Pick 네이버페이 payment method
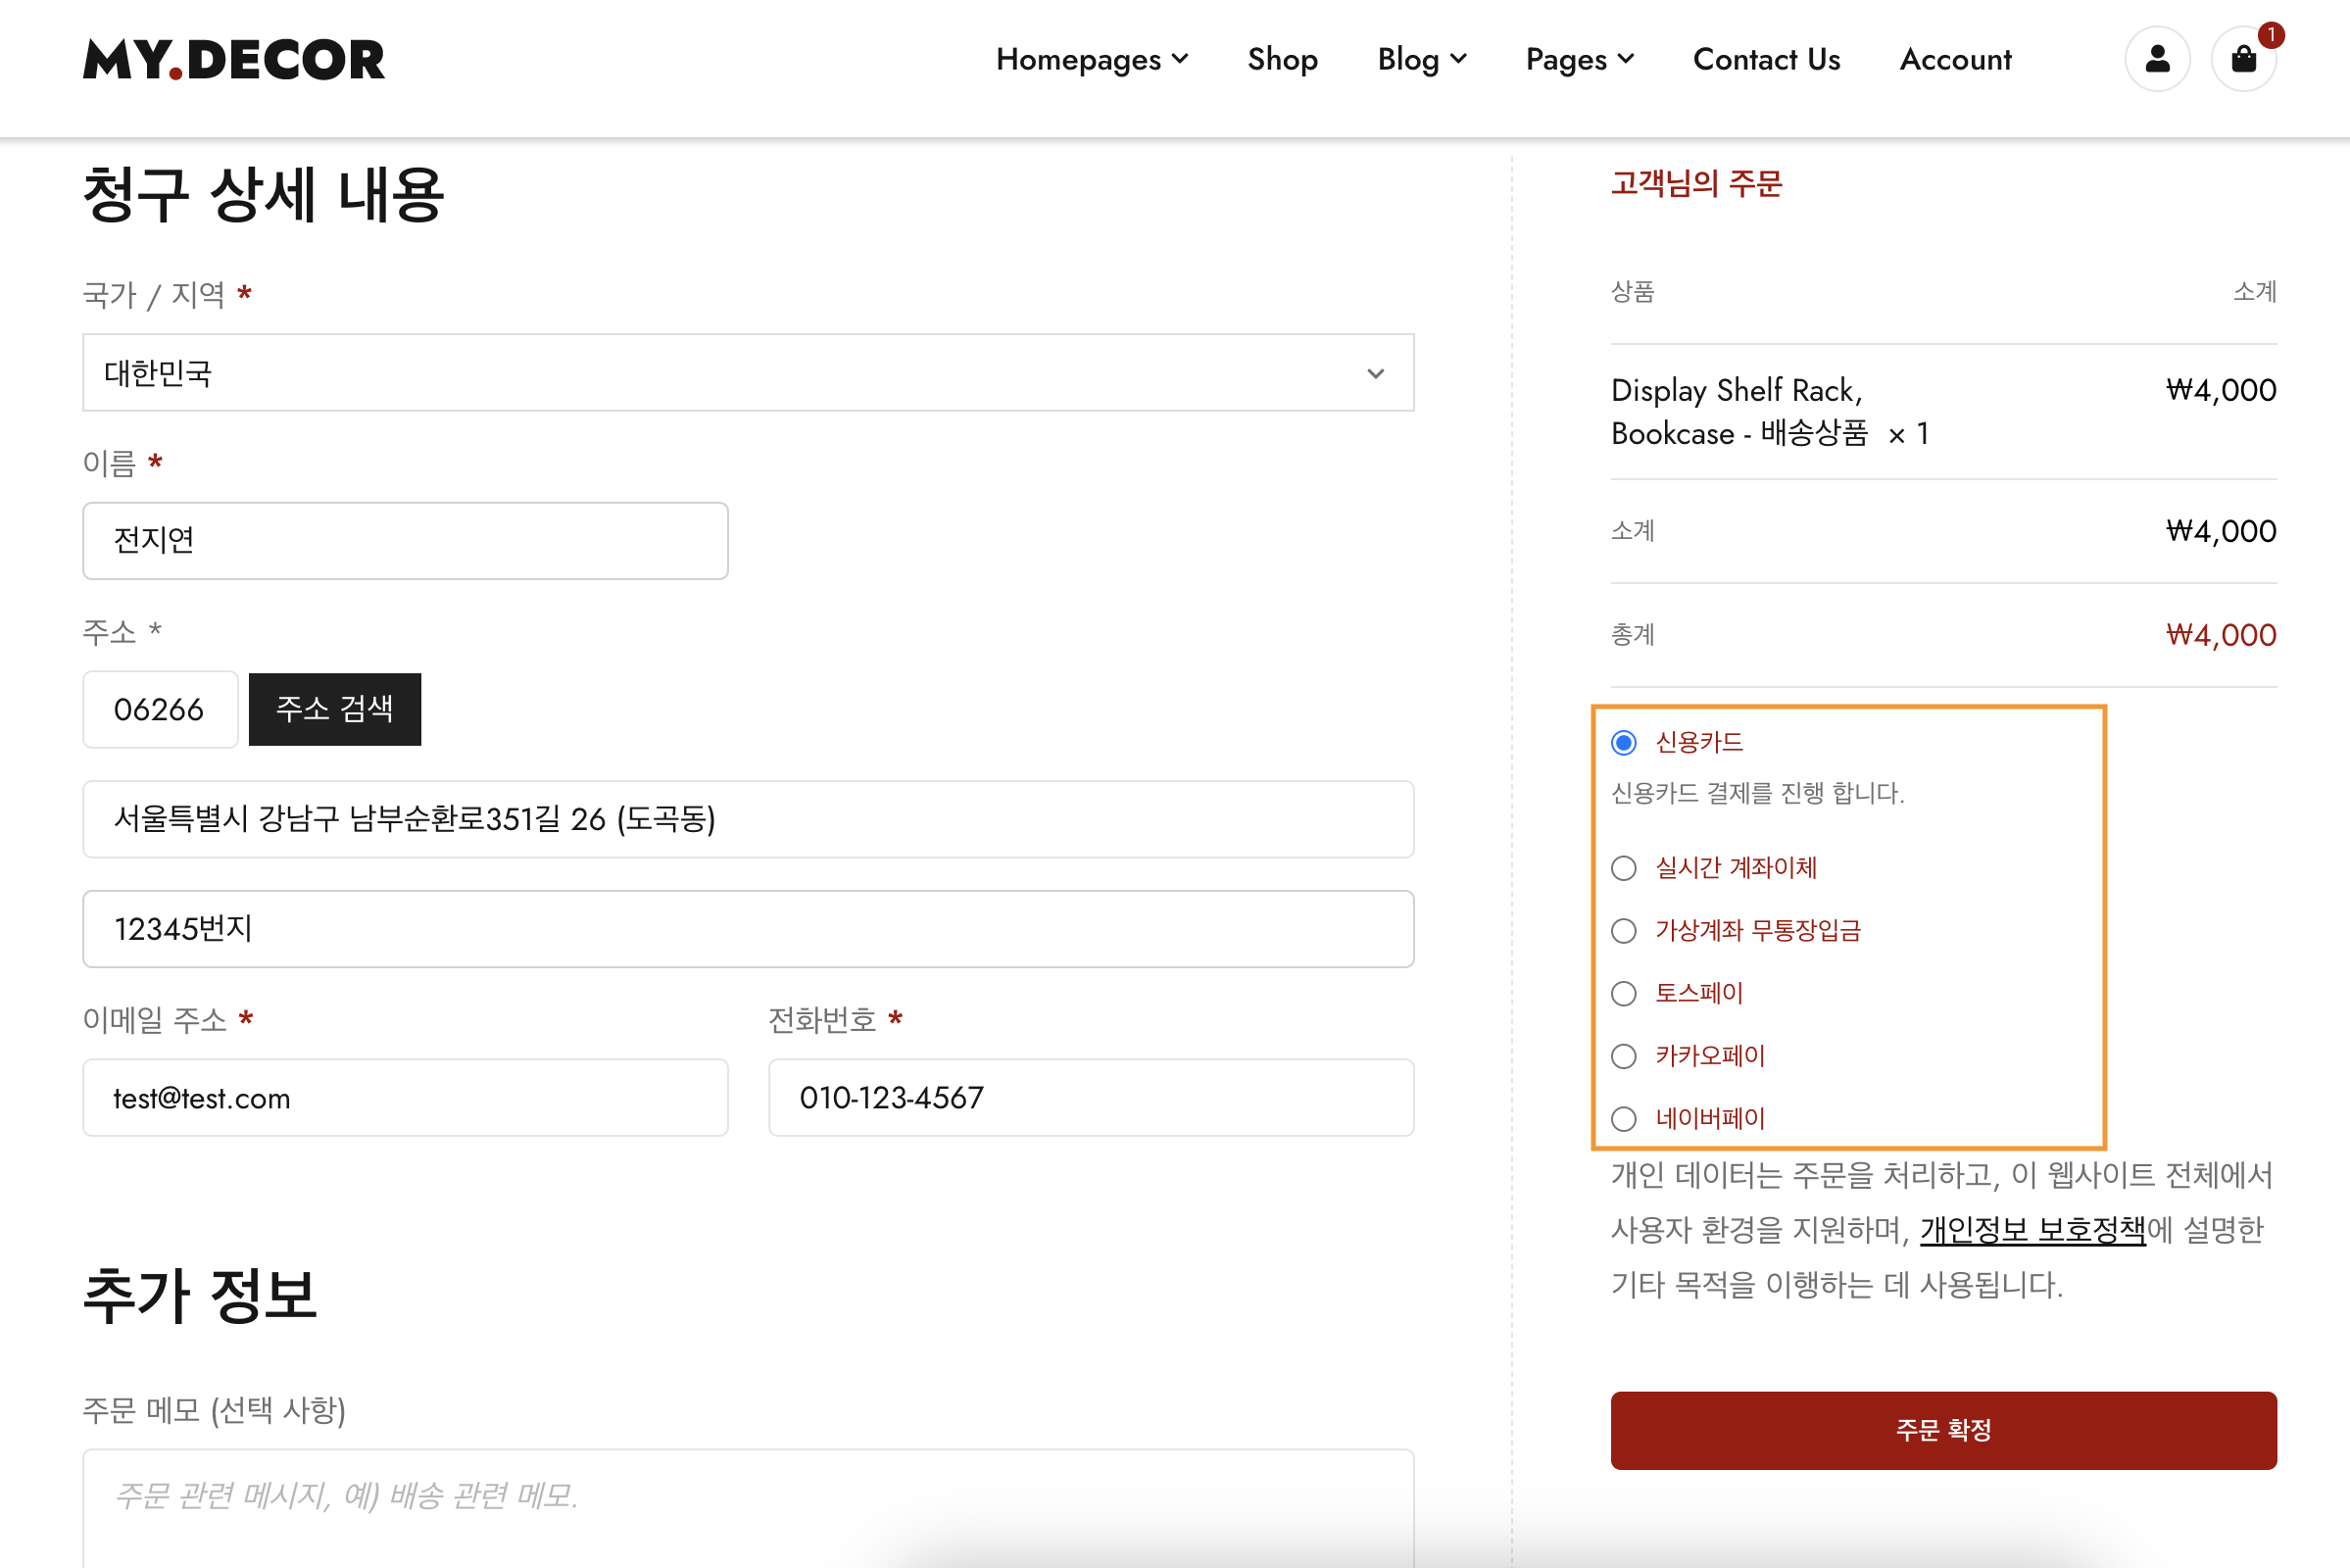 [1622, 1118]
